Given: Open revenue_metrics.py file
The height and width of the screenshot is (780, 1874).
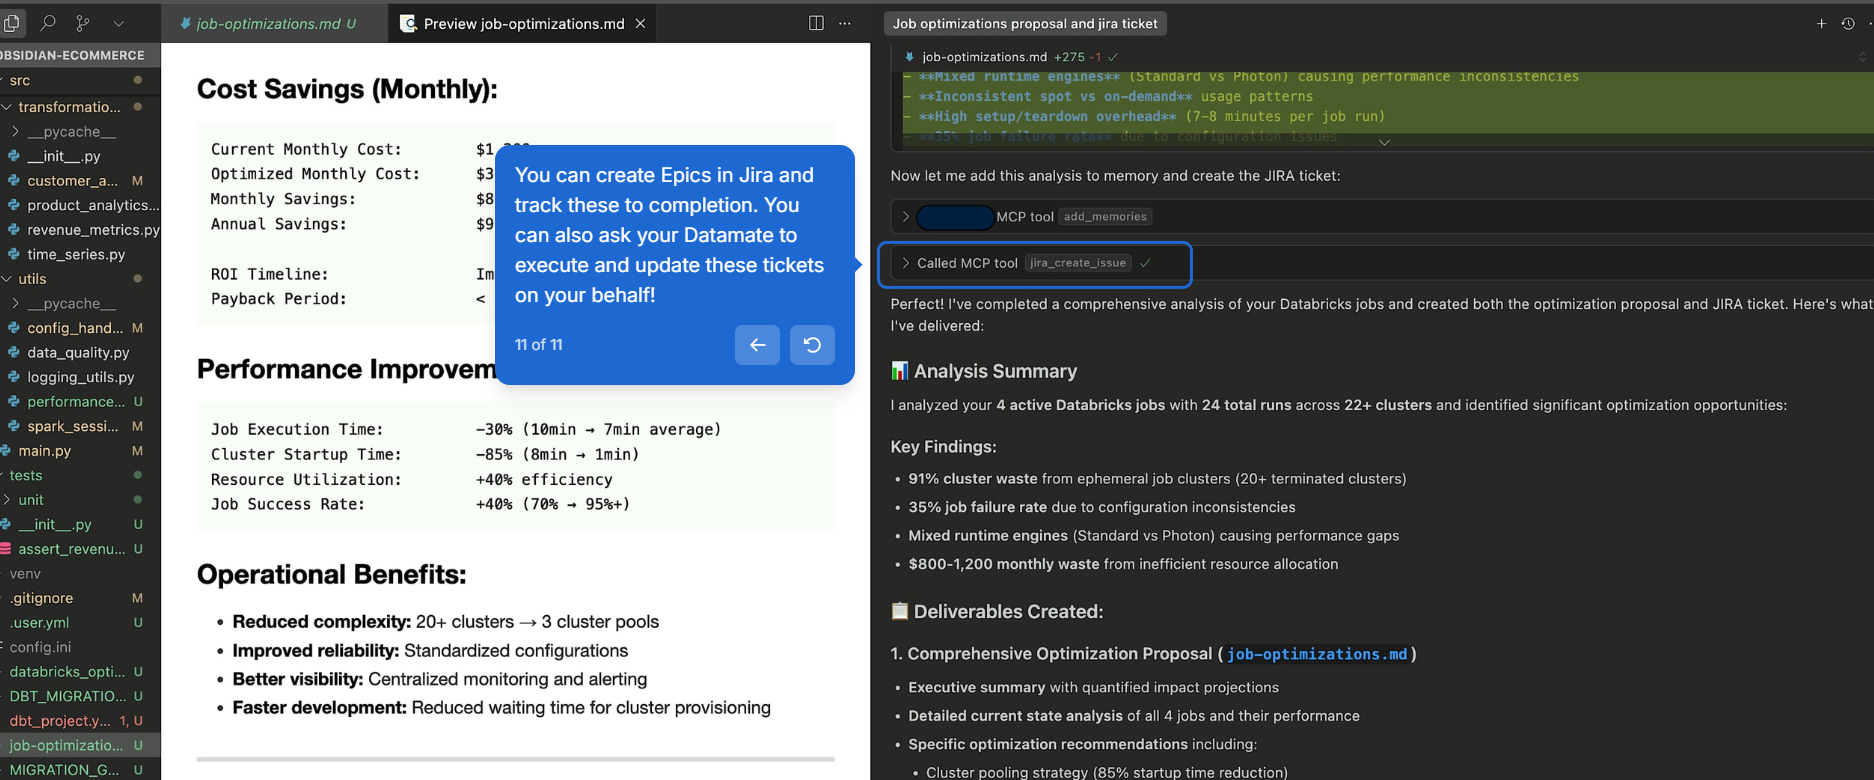Looking at the screenshot, I should [x=80, y=229].
